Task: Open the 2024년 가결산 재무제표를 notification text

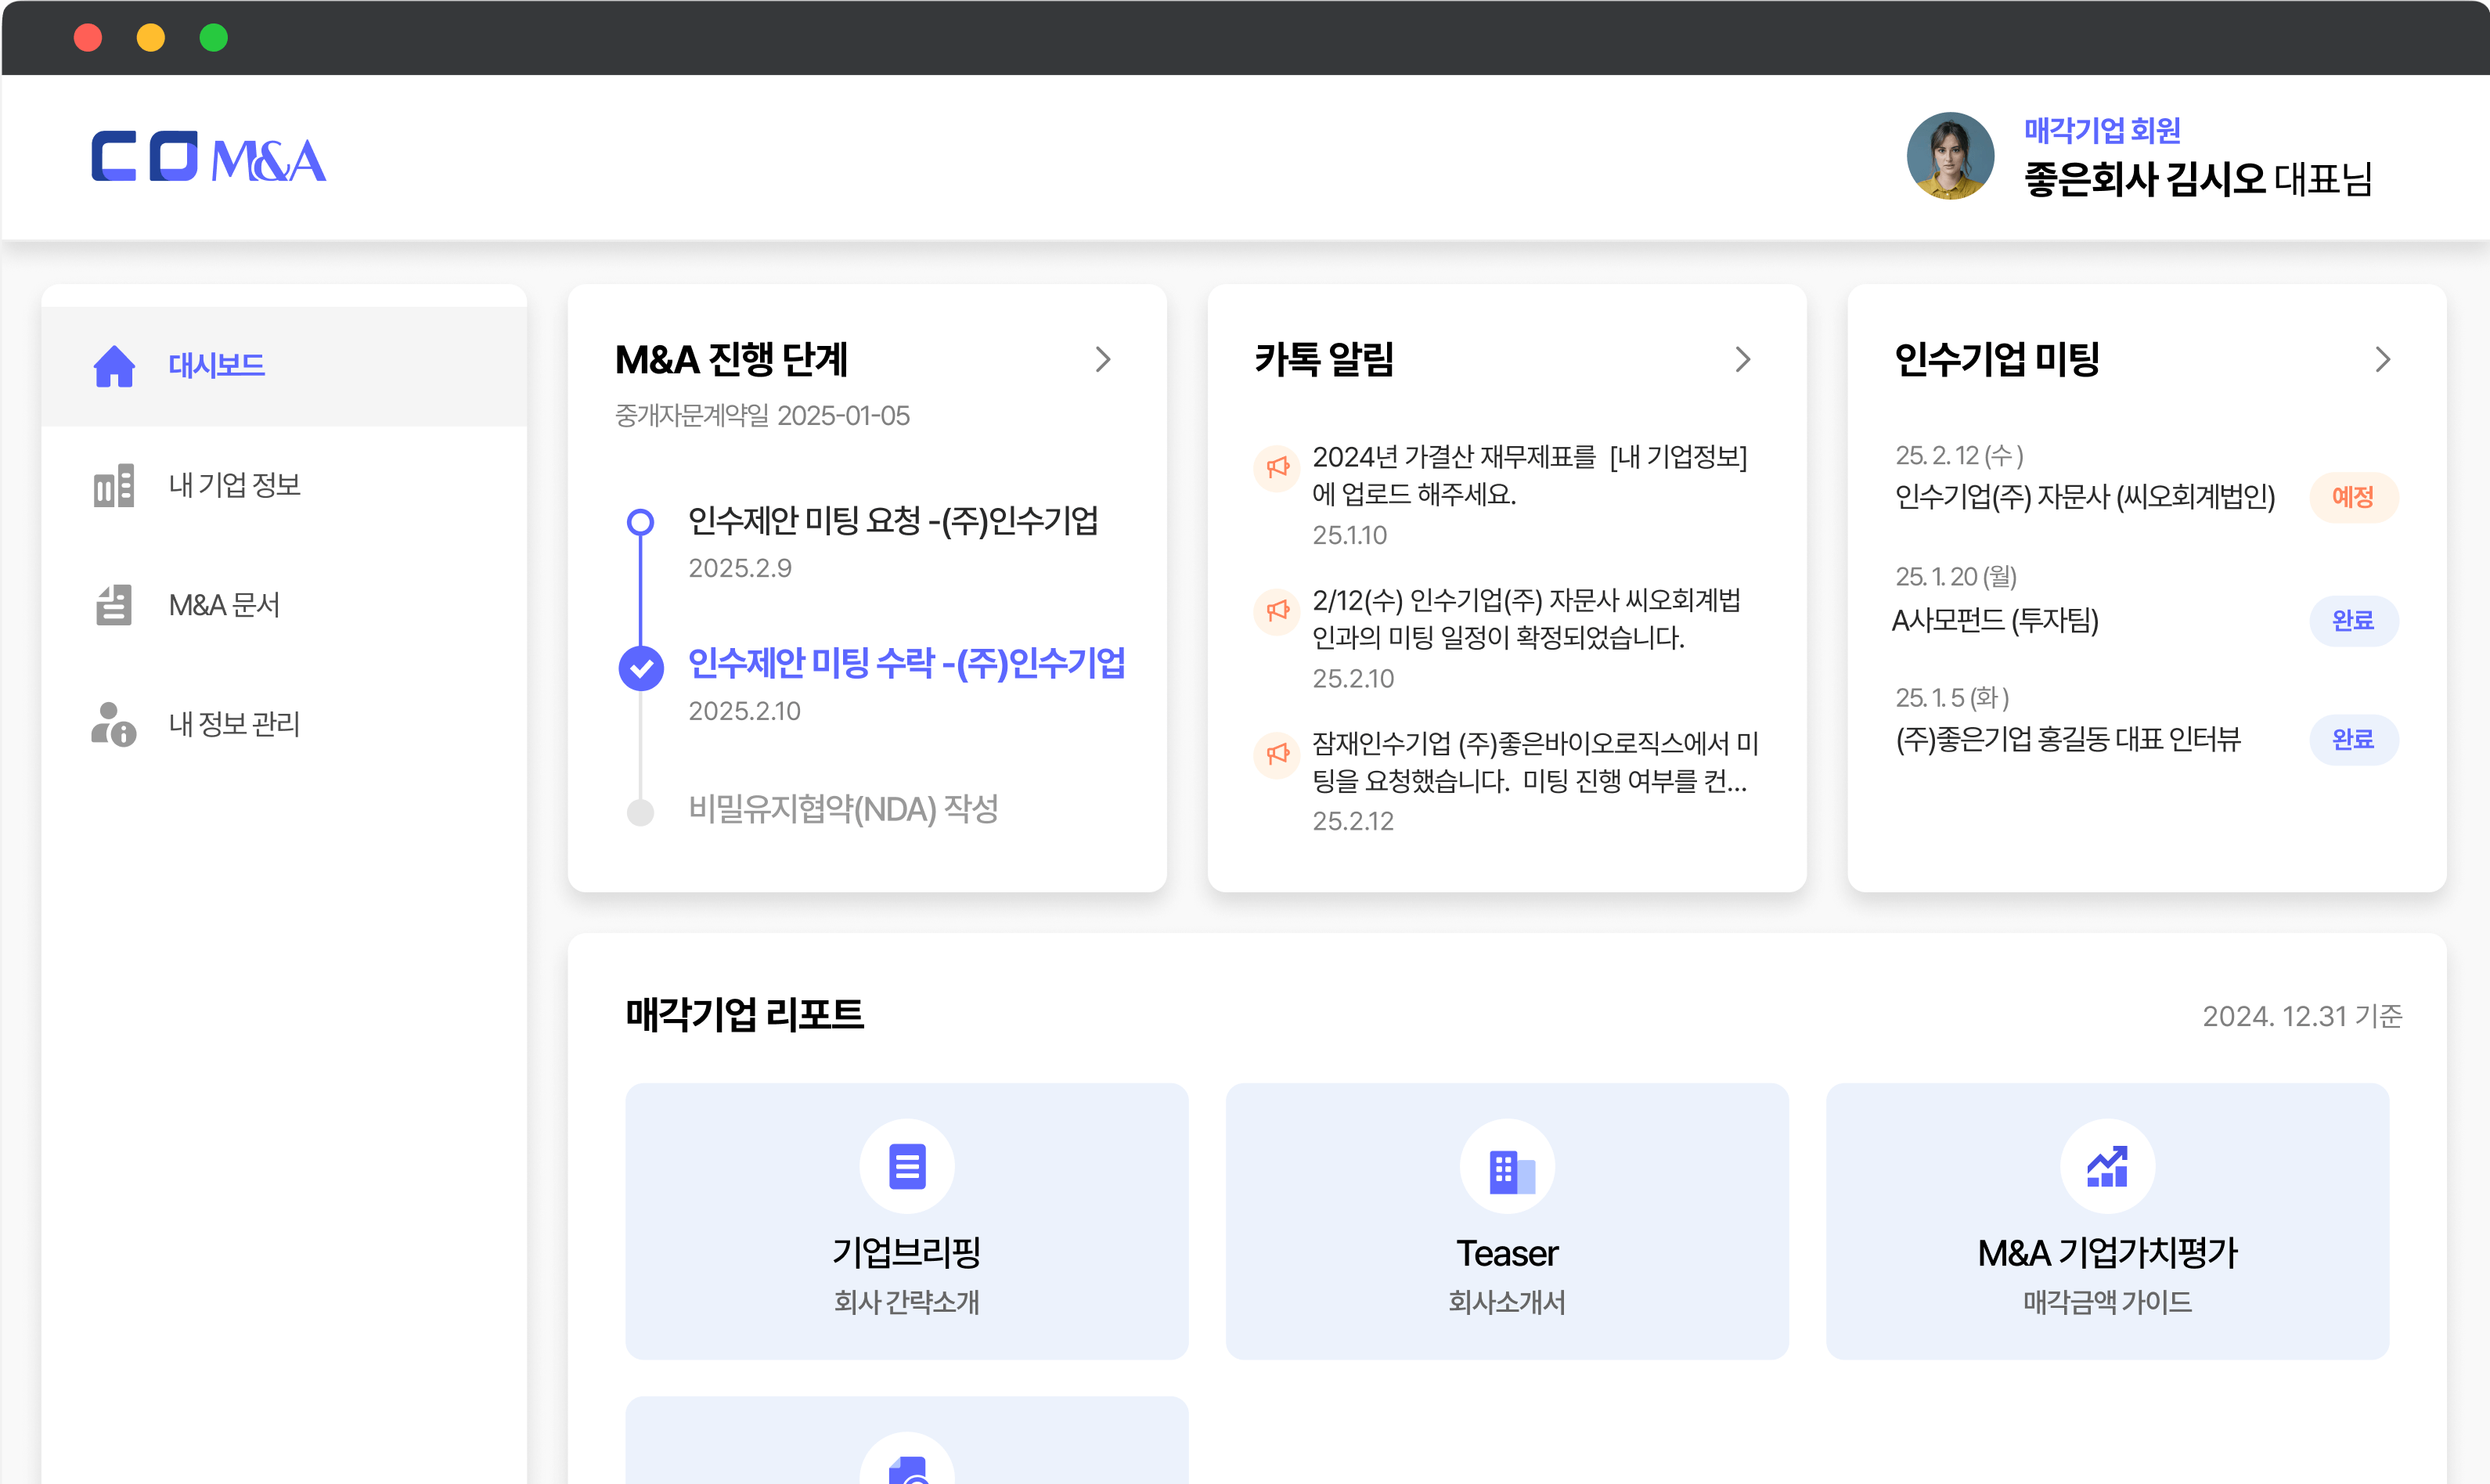Action: point(1530,475)
